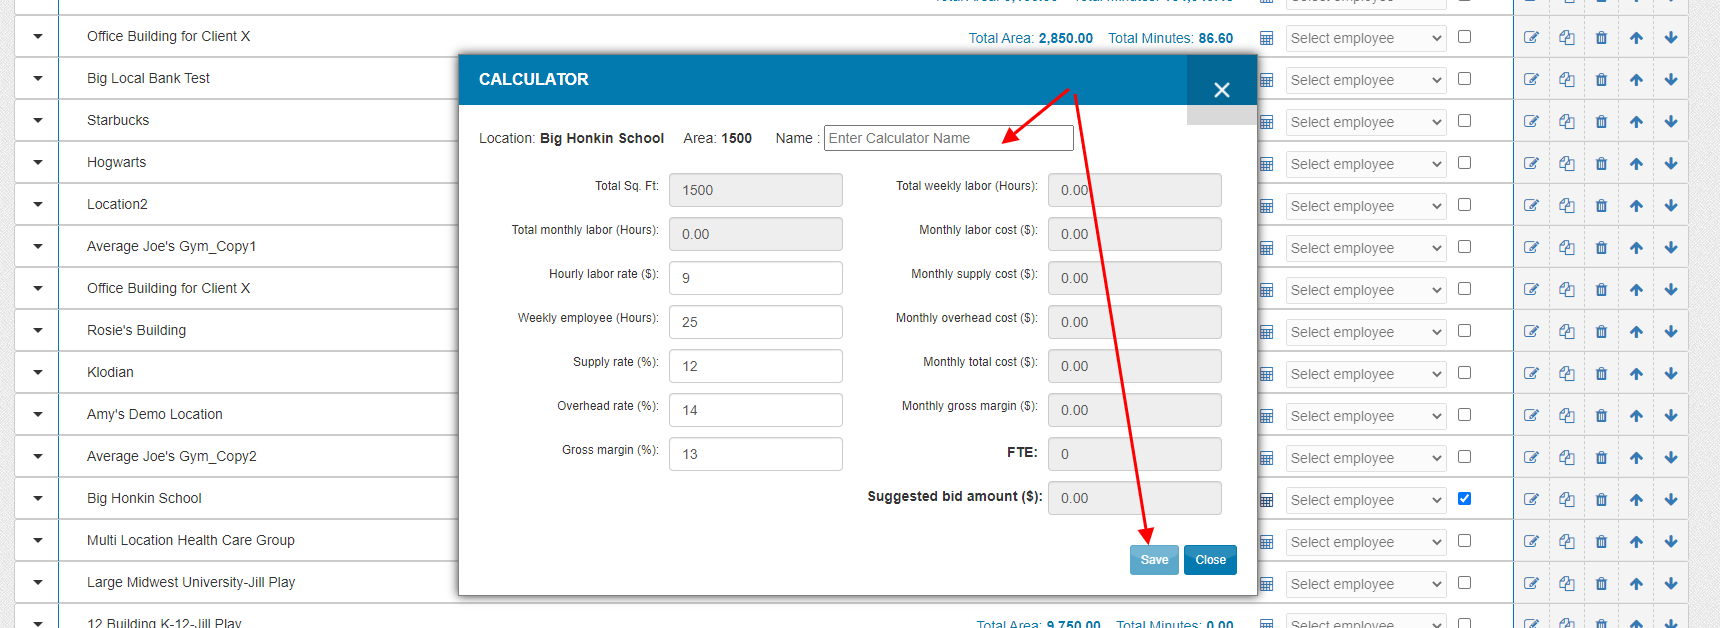Select the Location2 row checkbox
1720x628 pixels.
(x=1464, y=204)
